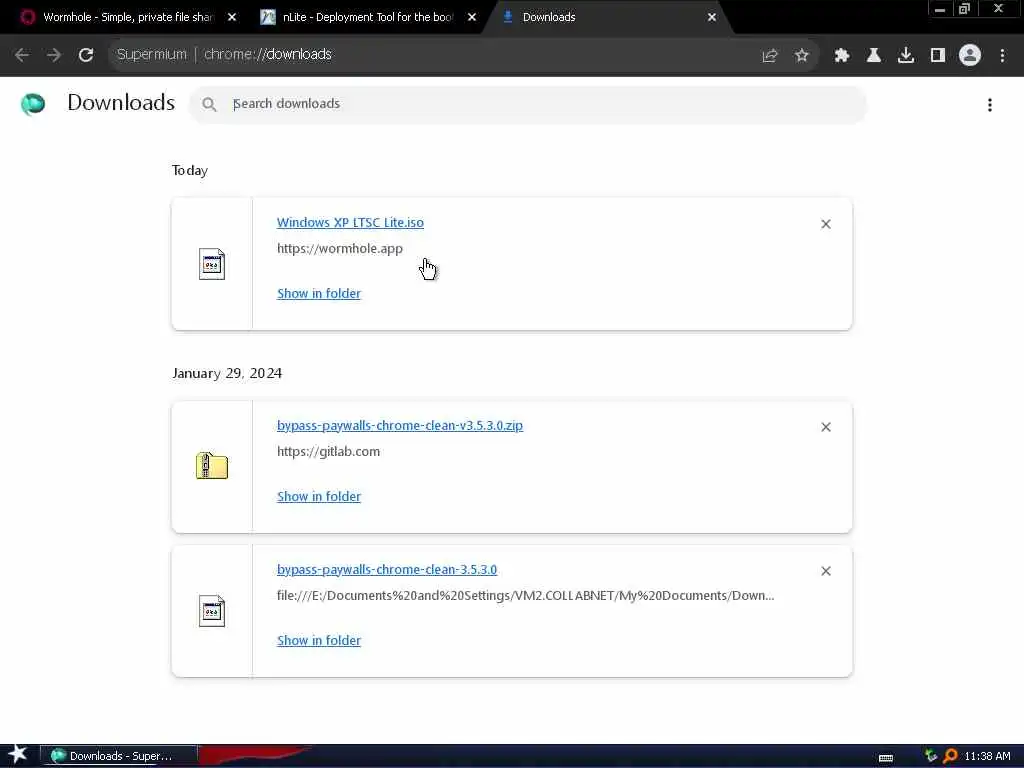Show Windows XP LTSC Lite.iso in folder
Image resolution: width=1024 pixels, height=768 pixels.
pyautogui.click(x=319, y=293)
